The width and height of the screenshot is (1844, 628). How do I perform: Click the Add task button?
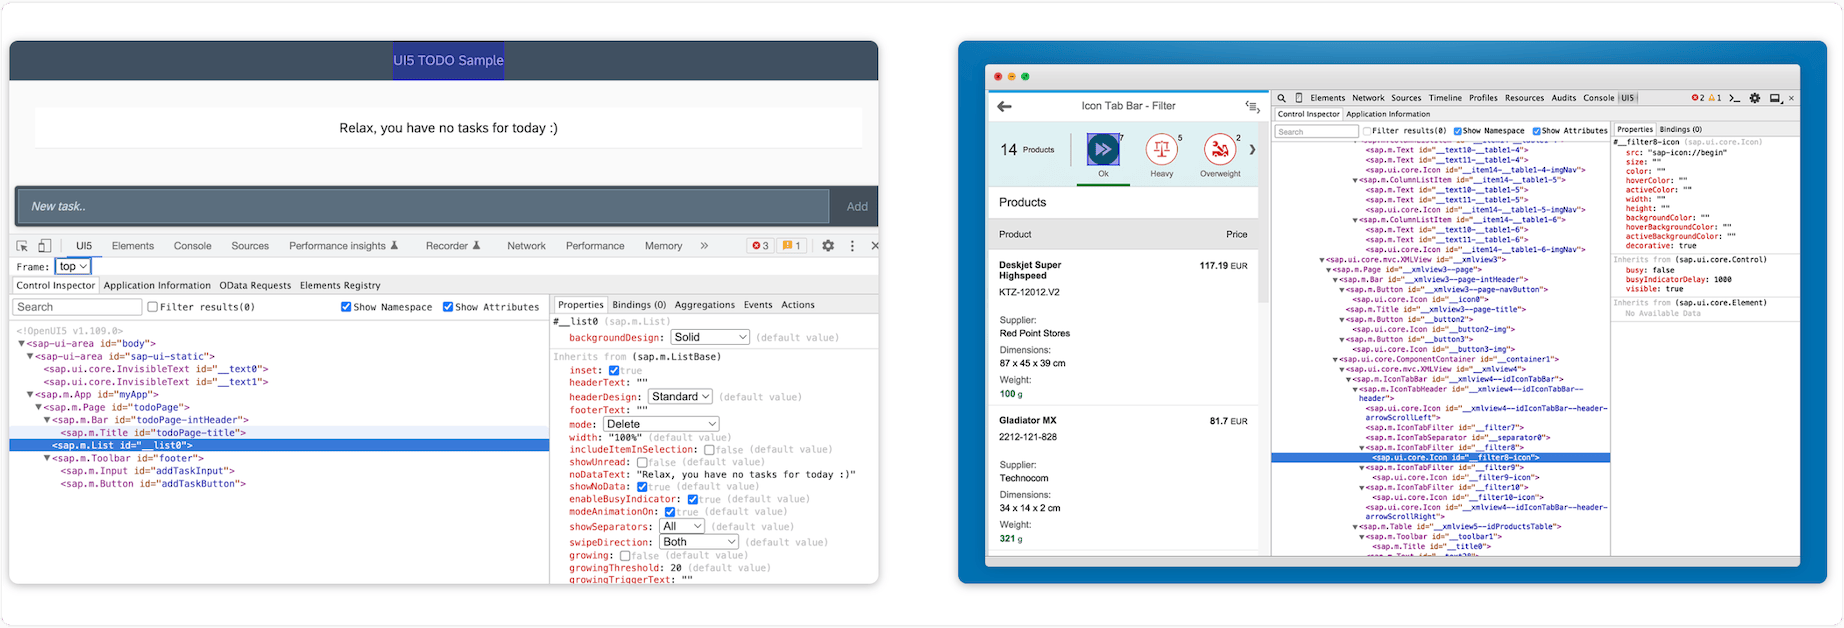857,207
